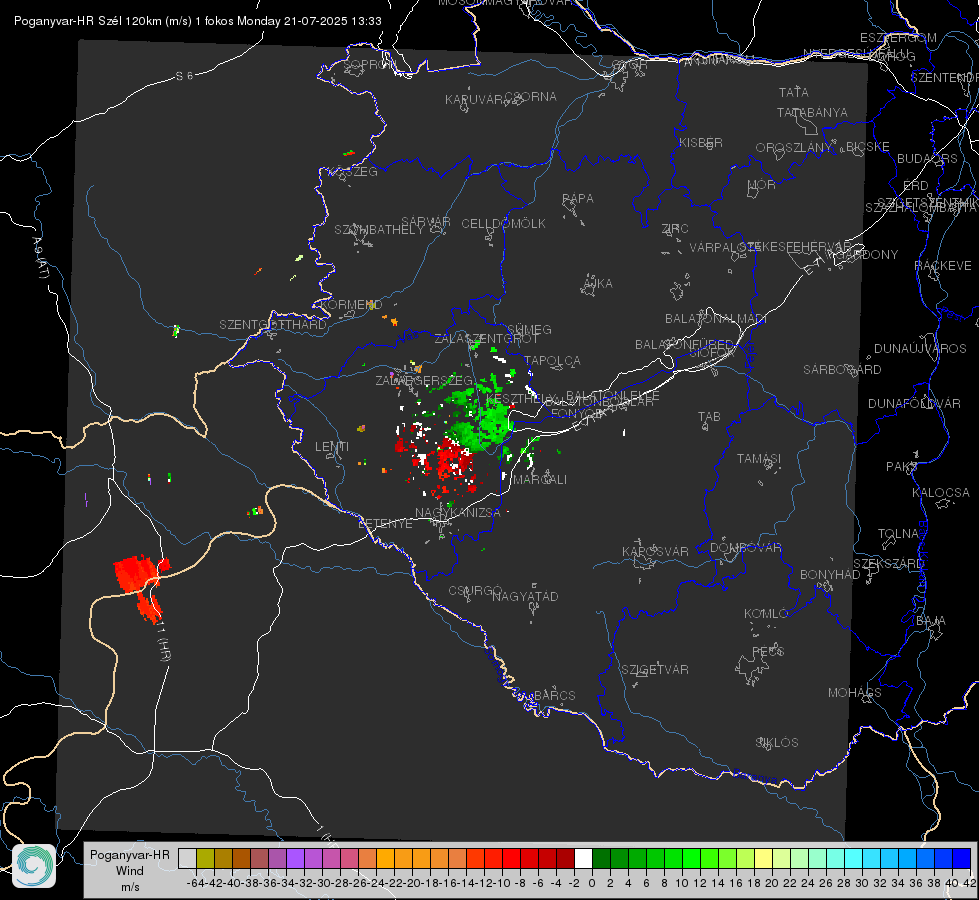Click the white swatch in the wind legend

[x=583, y=859]
